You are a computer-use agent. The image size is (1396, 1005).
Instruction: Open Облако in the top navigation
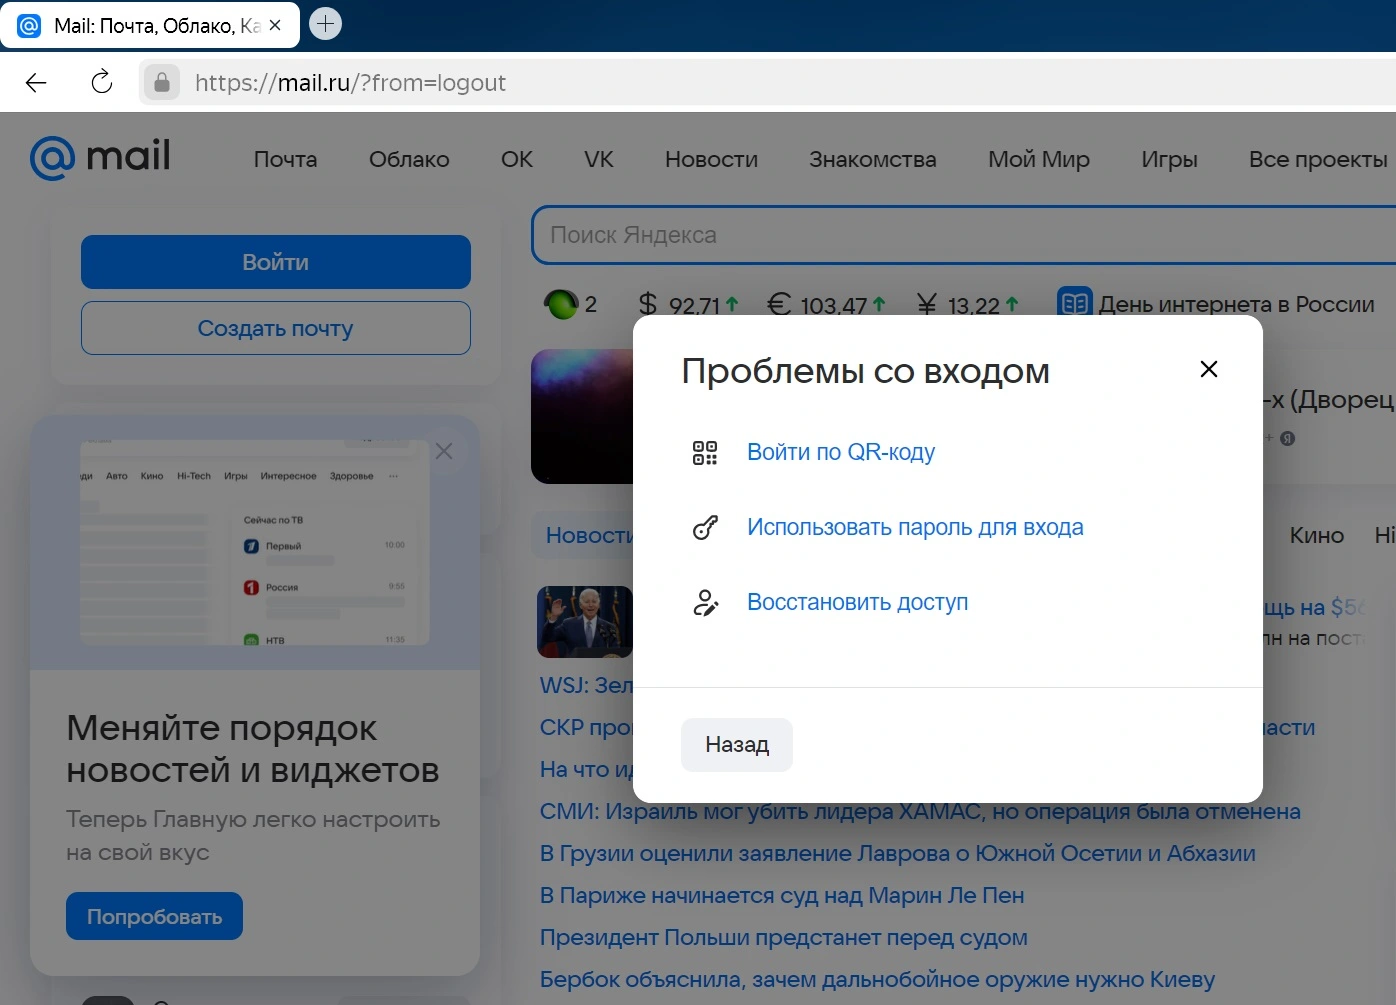(x=409, y=160)
